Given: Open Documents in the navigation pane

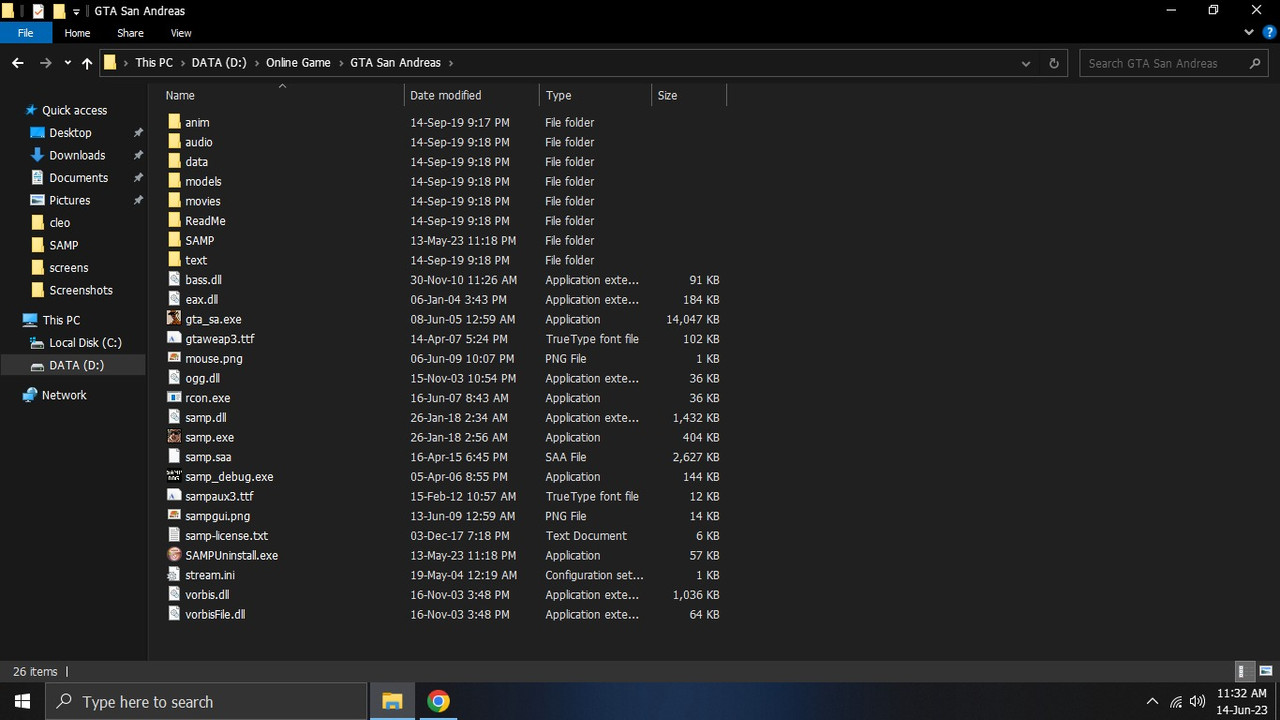Looking at the screenshot, I should pos(78,178).
